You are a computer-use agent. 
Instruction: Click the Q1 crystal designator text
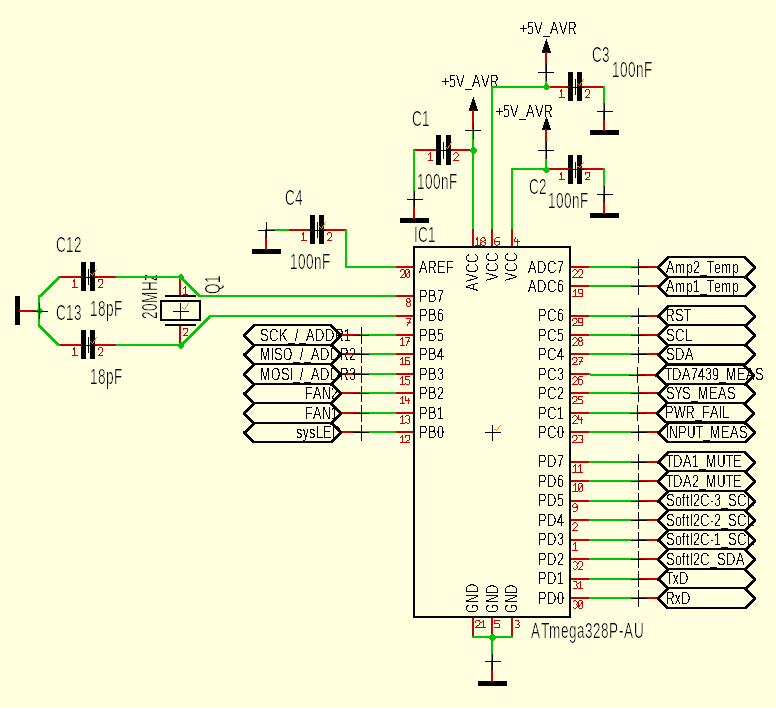[214, 284]
